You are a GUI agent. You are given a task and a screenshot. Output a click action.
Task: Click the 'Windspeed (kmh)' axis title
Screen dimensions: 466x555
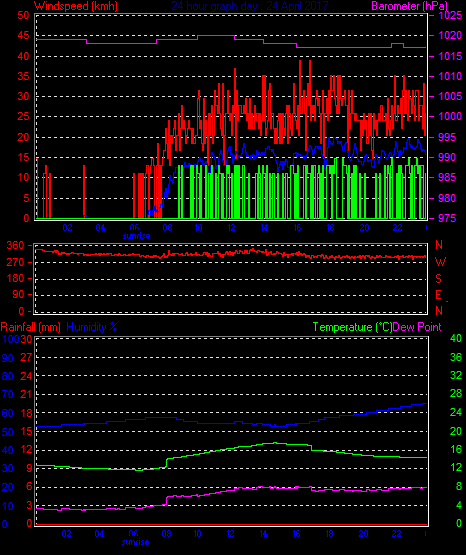coord(76,6)
